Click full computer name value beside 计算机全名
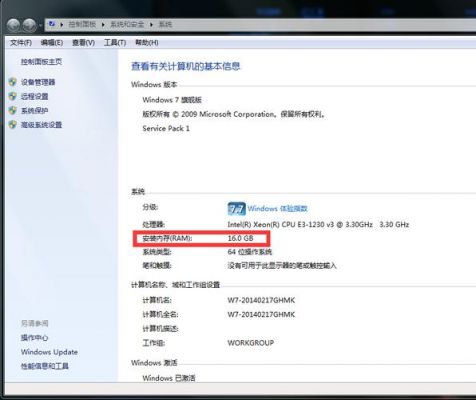 261,314
